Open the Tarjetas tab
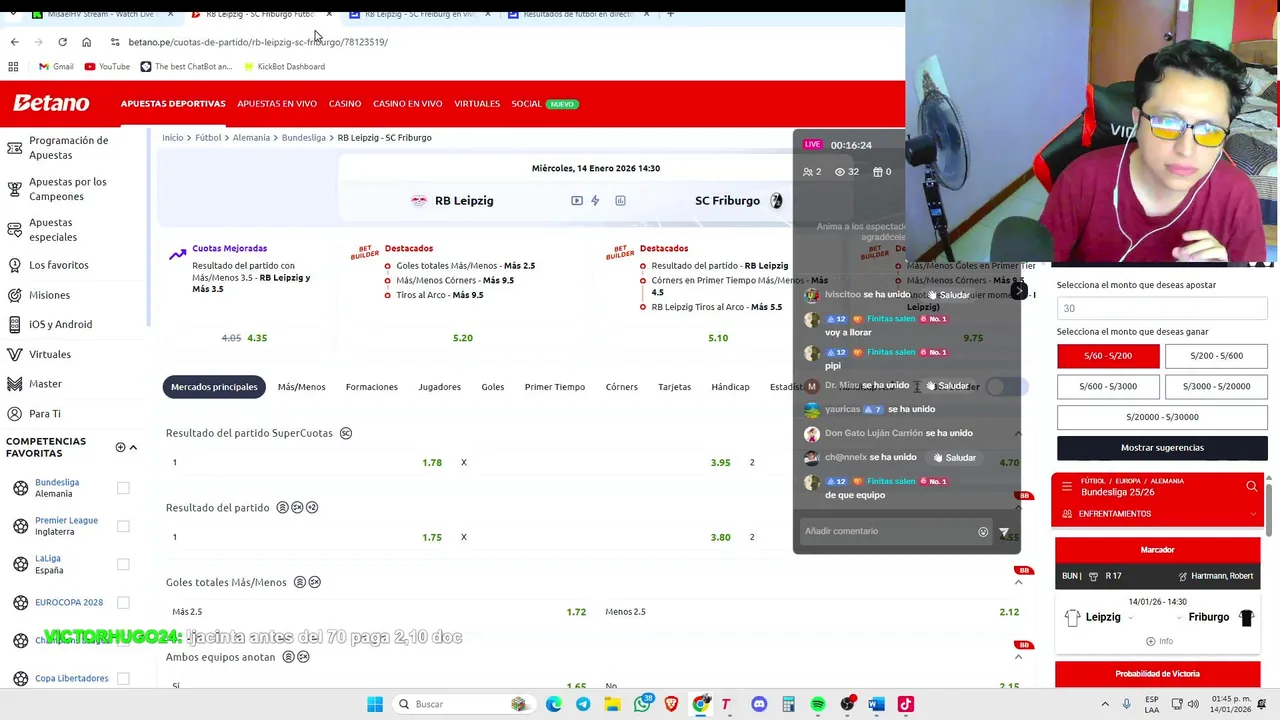Image resolution: width=1280 pixels, height=720 pixels. point(674,387)
